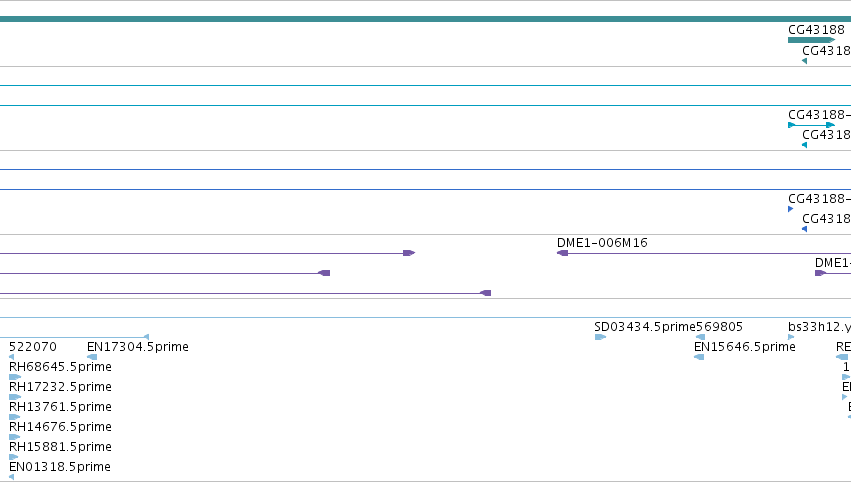Click the arrow glyph under the cut-off RE label
This screenshot has height=482, width=851.
(842, 357)
